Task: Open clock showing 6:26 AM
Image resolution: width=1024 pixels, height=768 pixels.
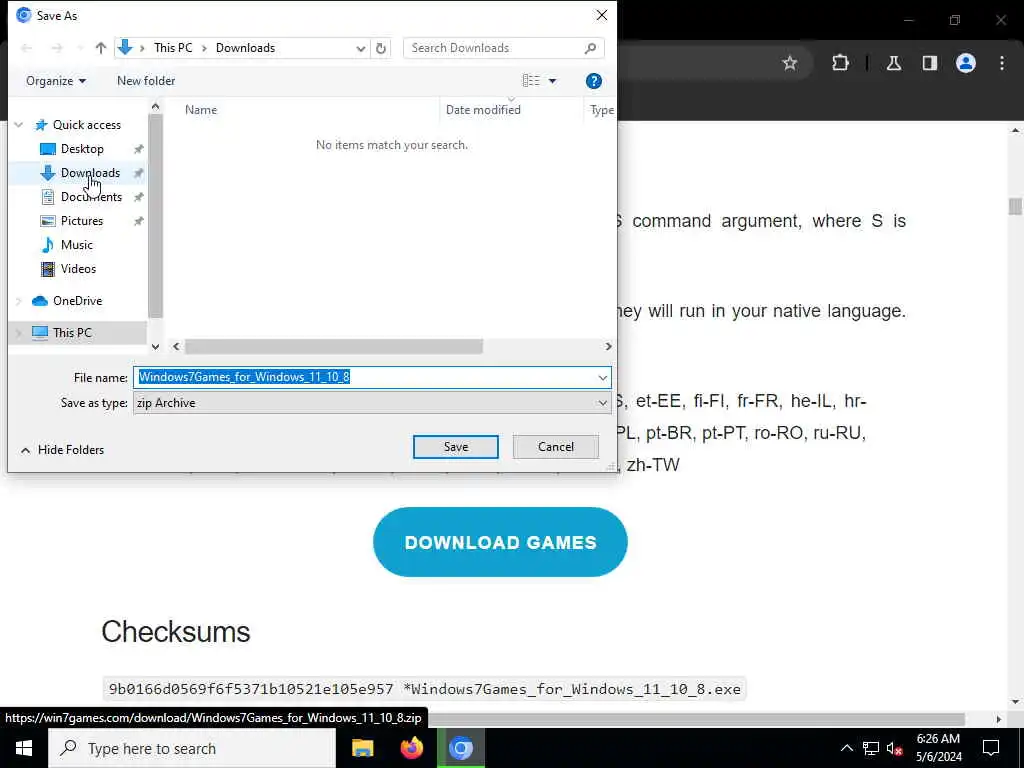Action: (938, 748)
